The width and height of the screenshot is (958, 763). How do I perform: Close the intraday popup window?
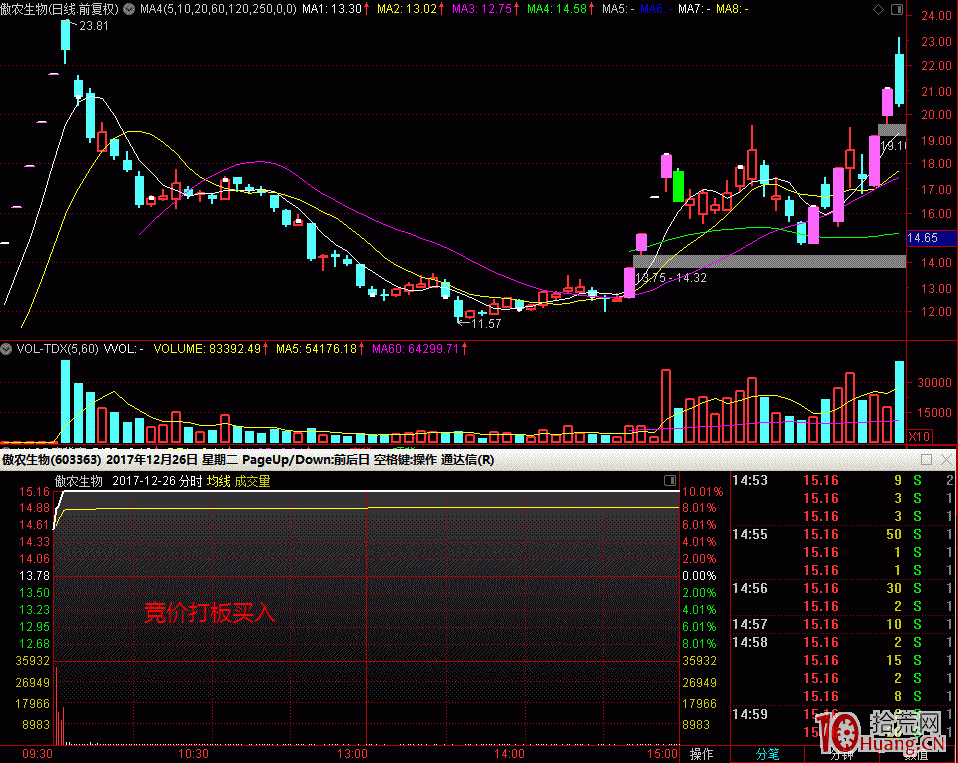tap(945, 460)
